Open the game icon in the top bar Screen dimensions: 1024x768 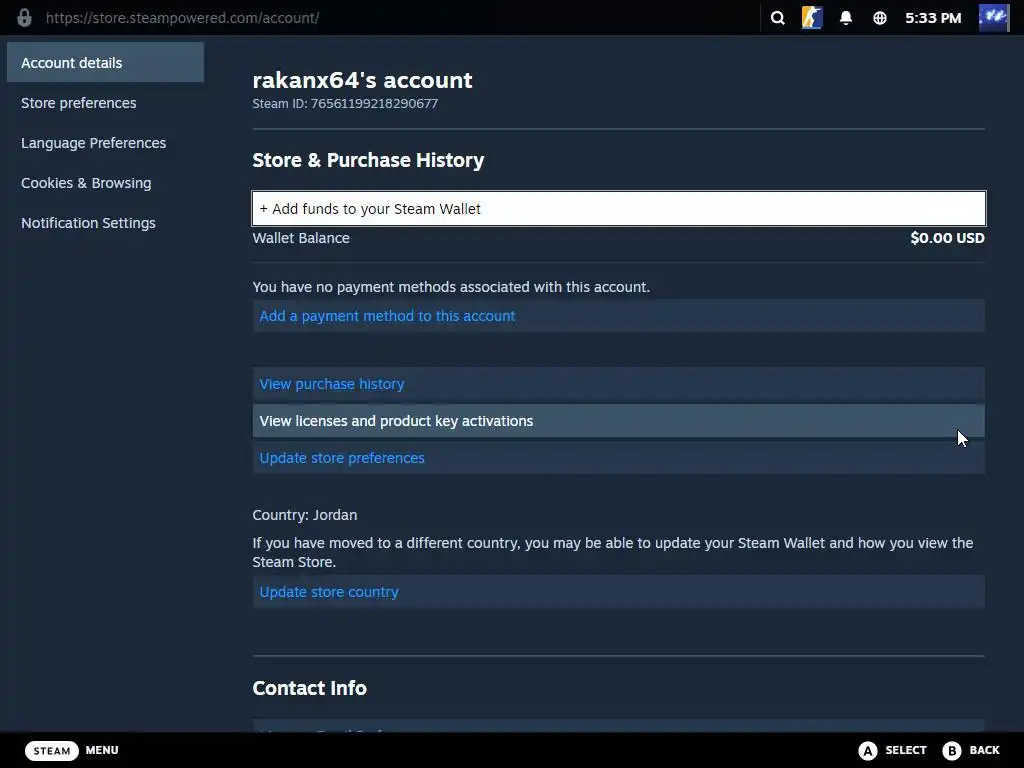812,18
